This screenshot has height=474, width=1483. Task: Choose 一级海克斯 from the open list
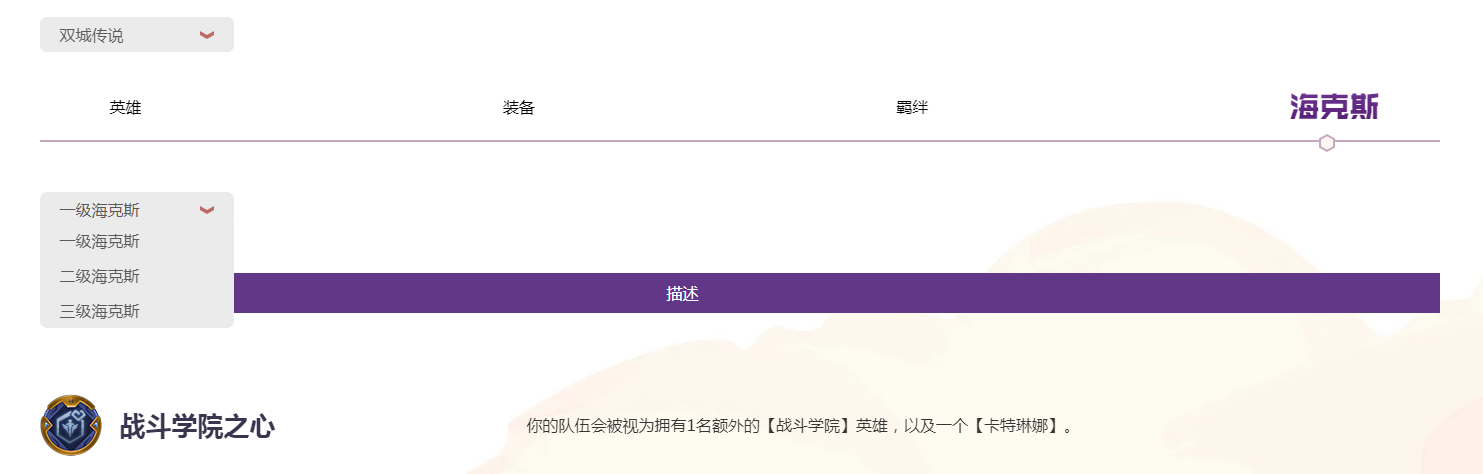tap(100, 242)
